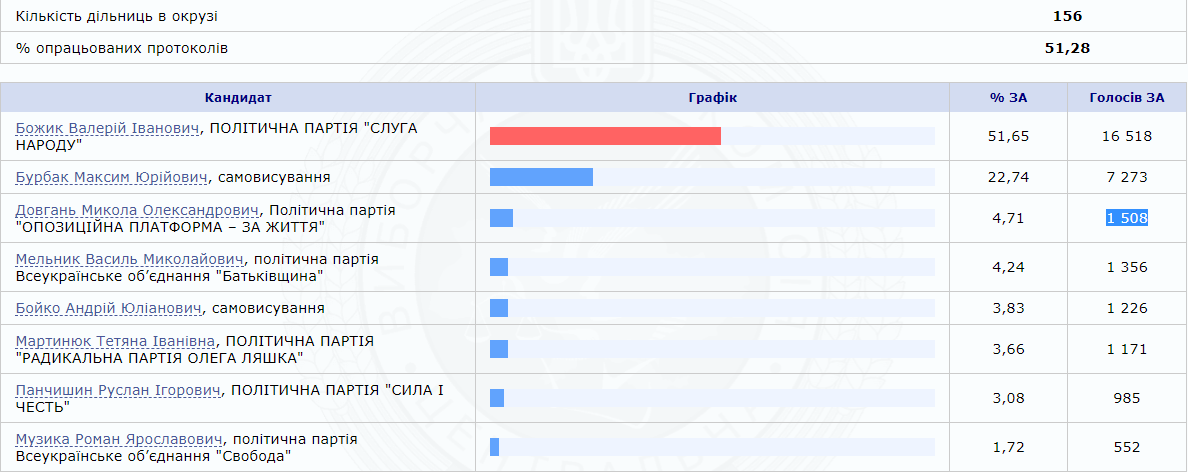This screenshot has height=472, width=1188.
Task: Click the vote count 7 273
Action: pyautogui.click(x=1126, y=177)
